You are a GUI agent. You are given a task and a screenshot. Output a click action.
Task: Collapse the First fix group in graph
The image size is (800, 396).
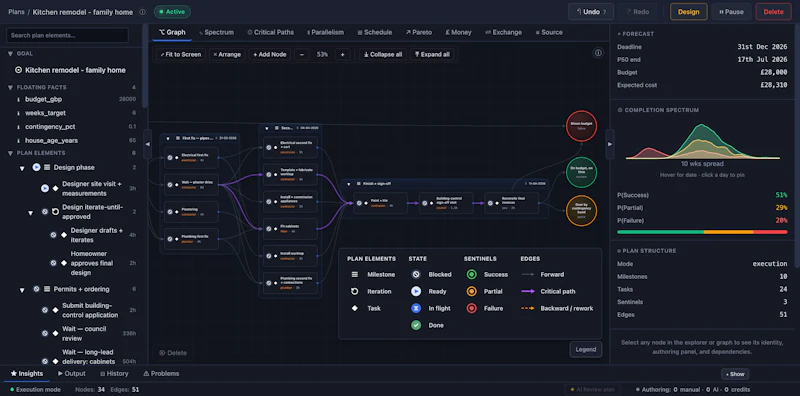tap(167, 138)
